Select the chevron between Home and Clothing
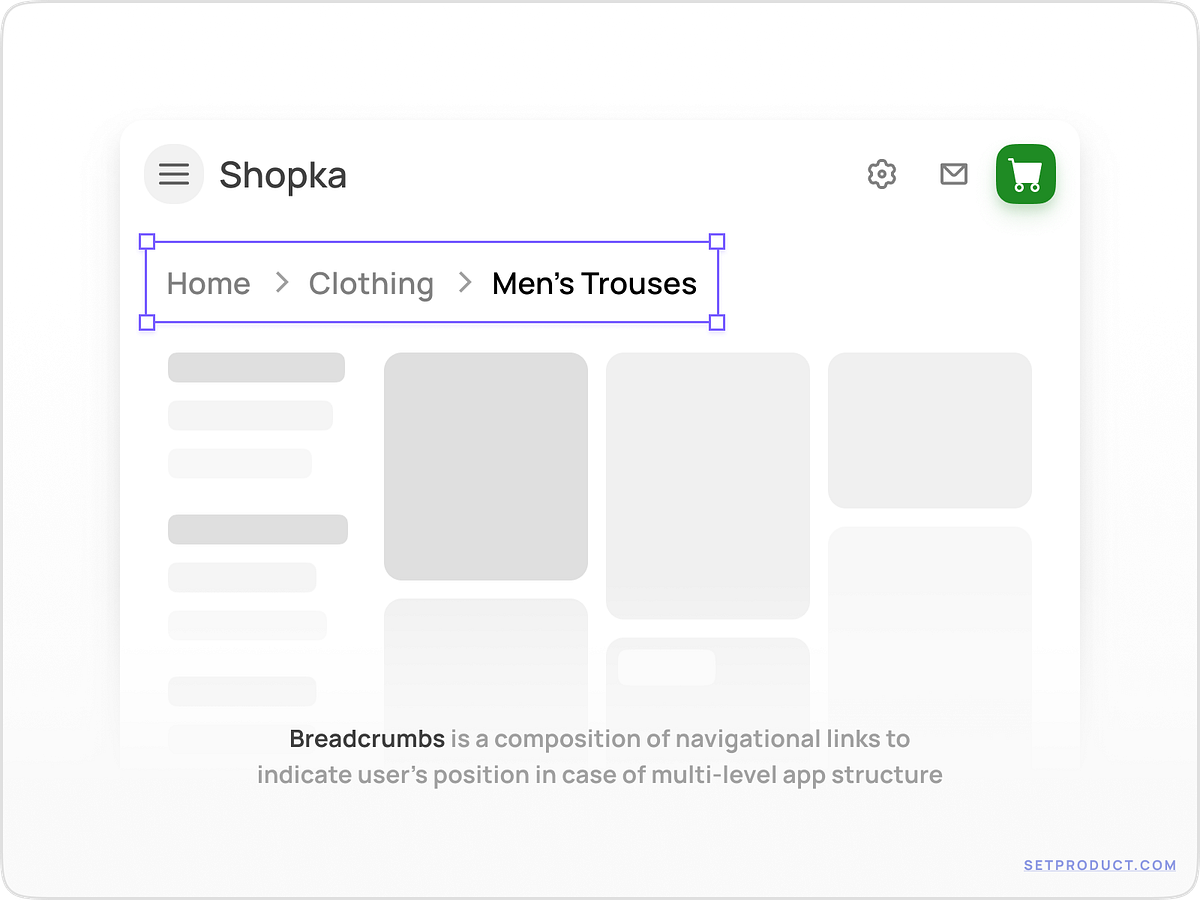The image size is (1200, 900). click(280, 283)
